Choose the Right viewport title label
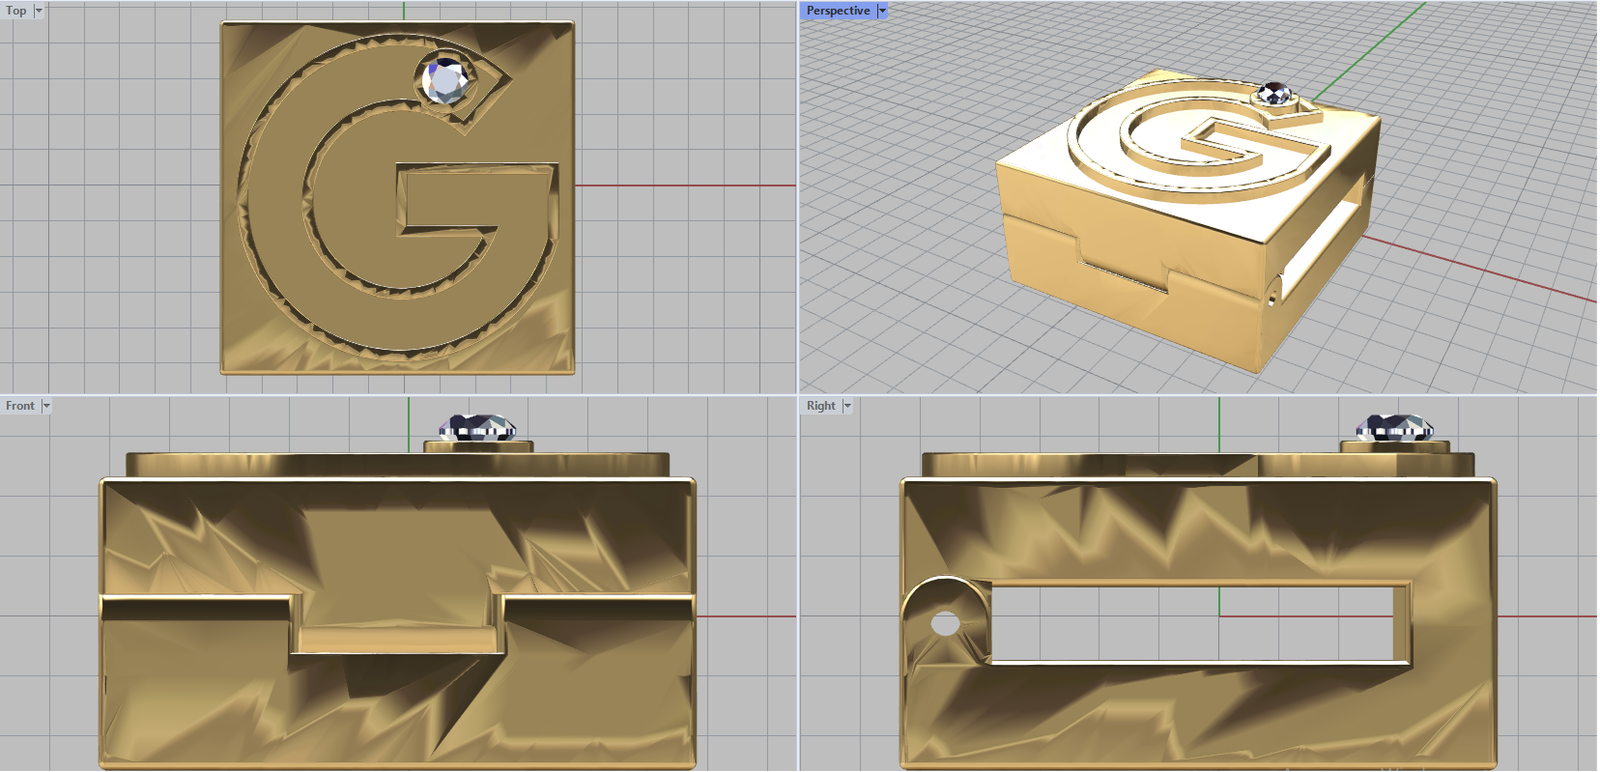Viewport: 1600px width, 772px height. 821,406
